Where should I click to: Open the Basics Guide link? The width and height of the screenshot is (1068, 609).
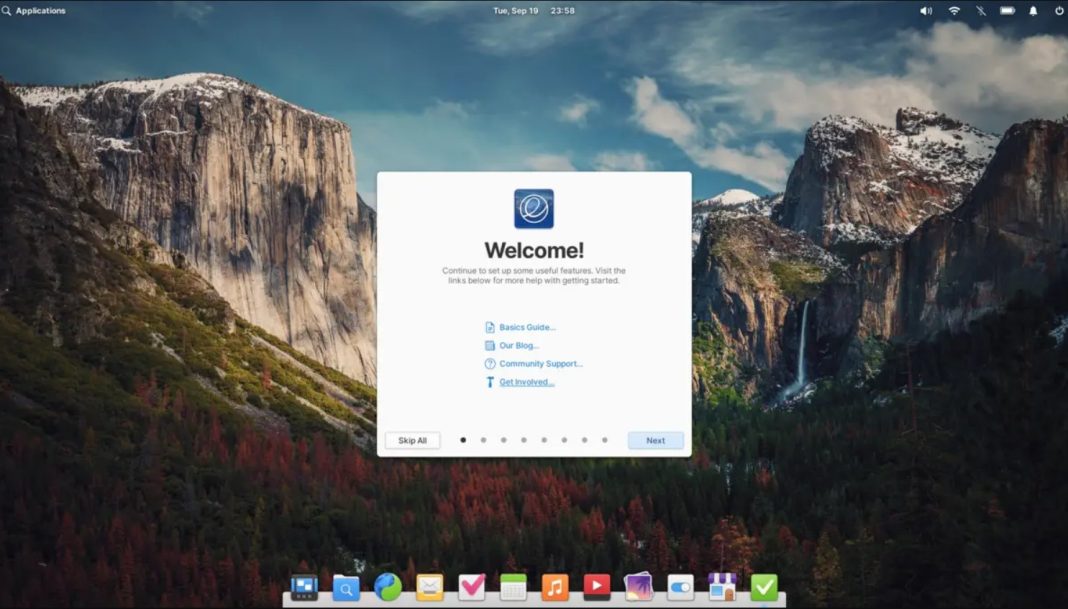click(x=527, y=327)
